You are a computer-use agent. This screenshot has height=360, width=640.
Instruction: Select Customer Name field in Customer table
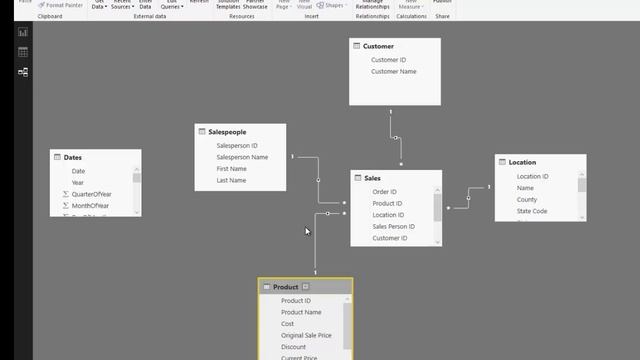coord(393,71)
